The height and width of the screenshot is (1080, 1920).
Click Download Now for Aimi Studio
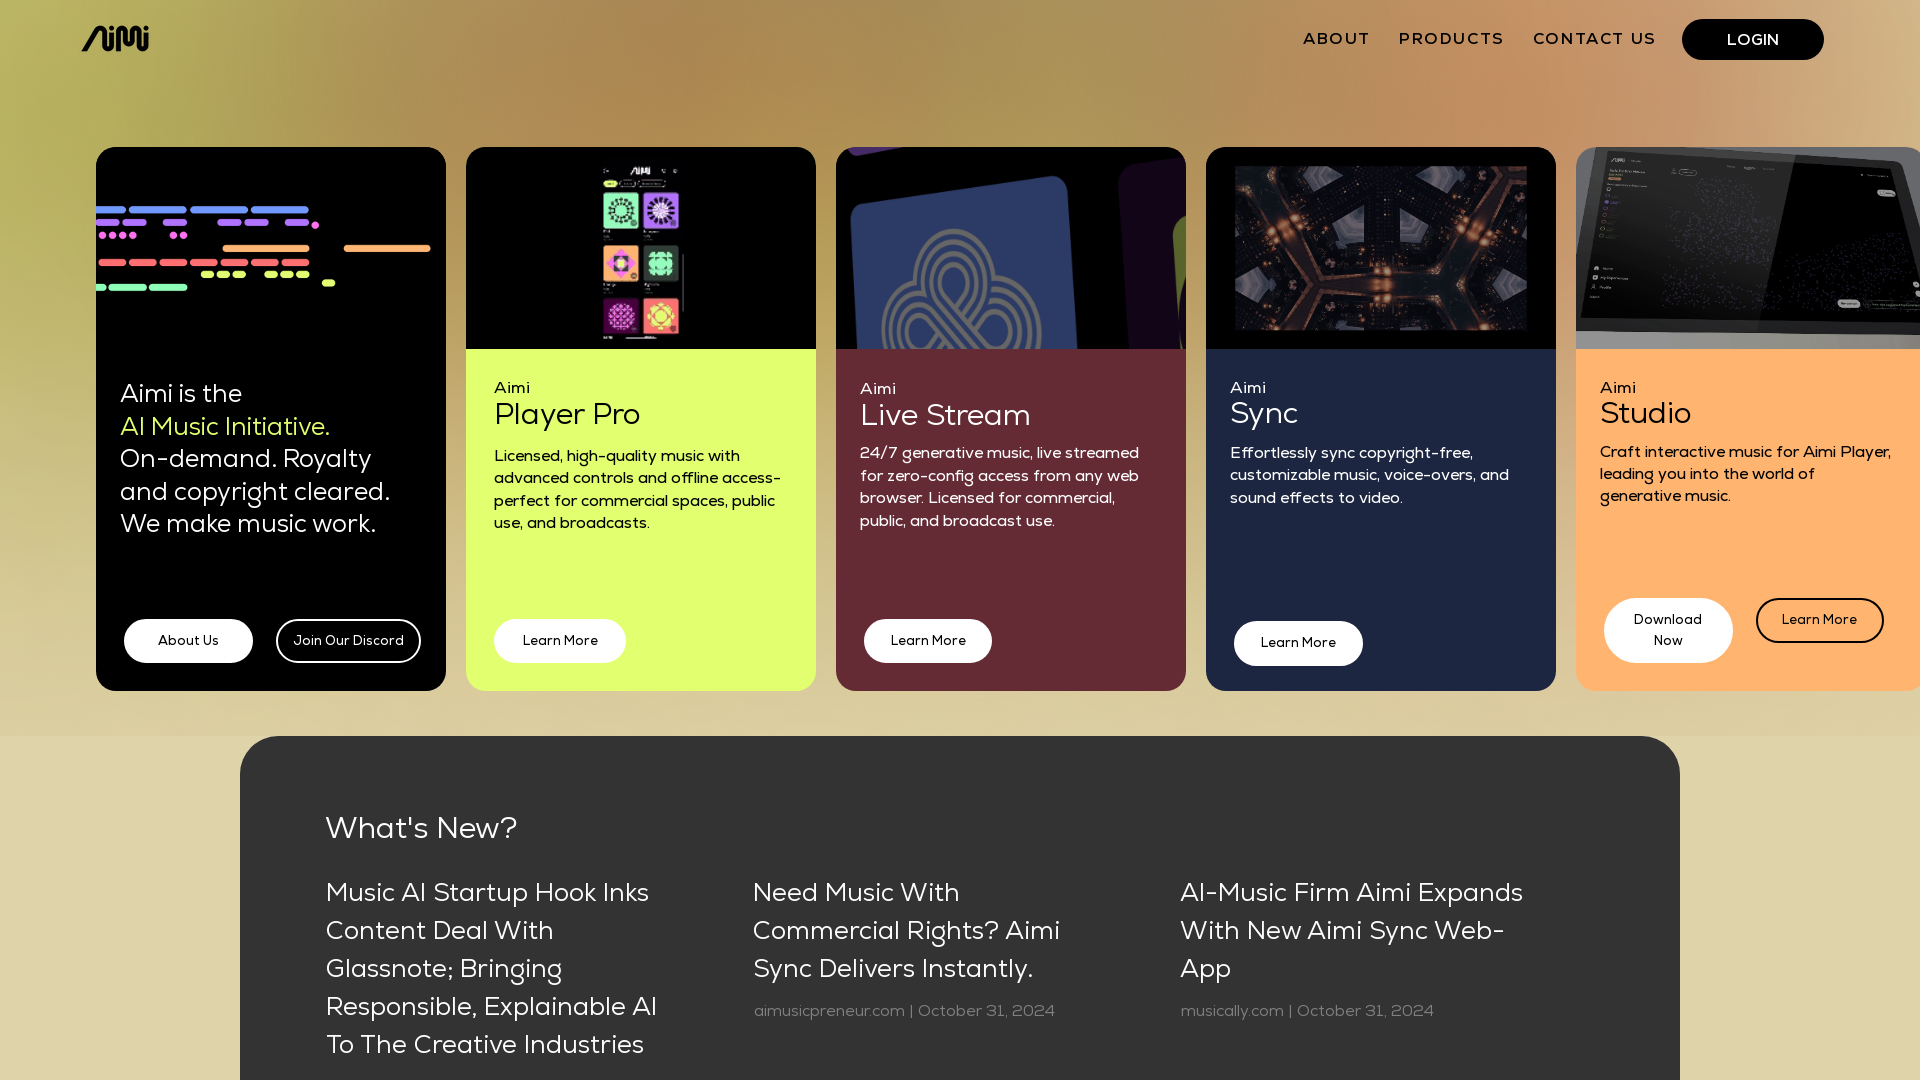(1667, 630)
